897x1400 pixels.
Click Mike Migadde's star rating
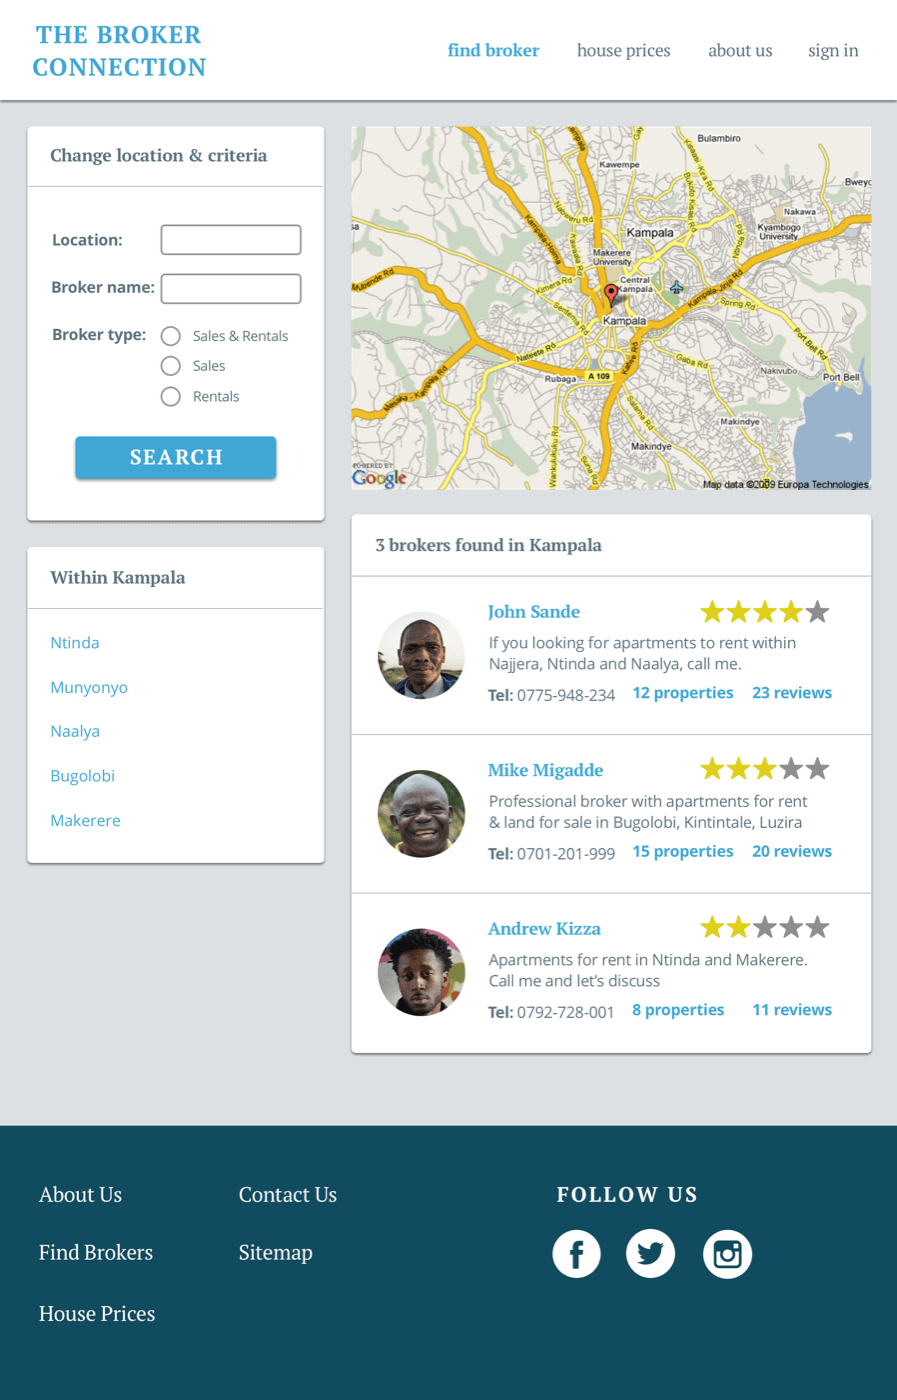pyautogui.click(x=764, y=769)
